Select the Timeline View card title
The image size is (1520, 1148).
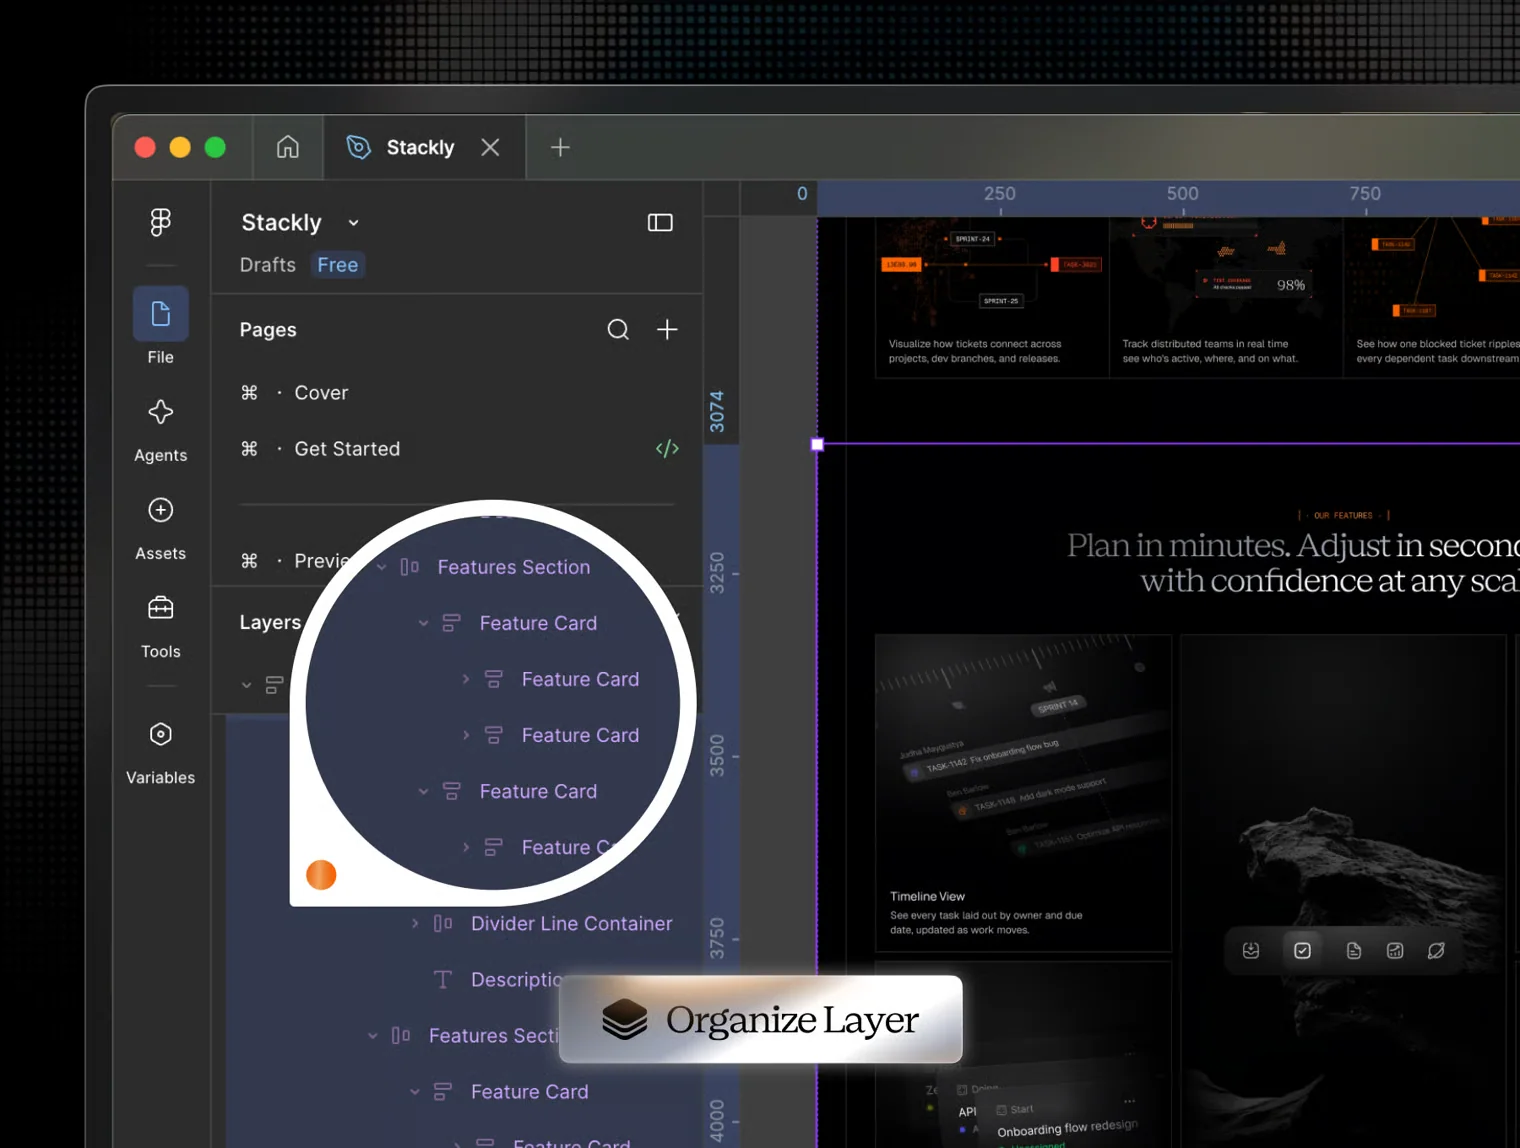coord(927,897)
